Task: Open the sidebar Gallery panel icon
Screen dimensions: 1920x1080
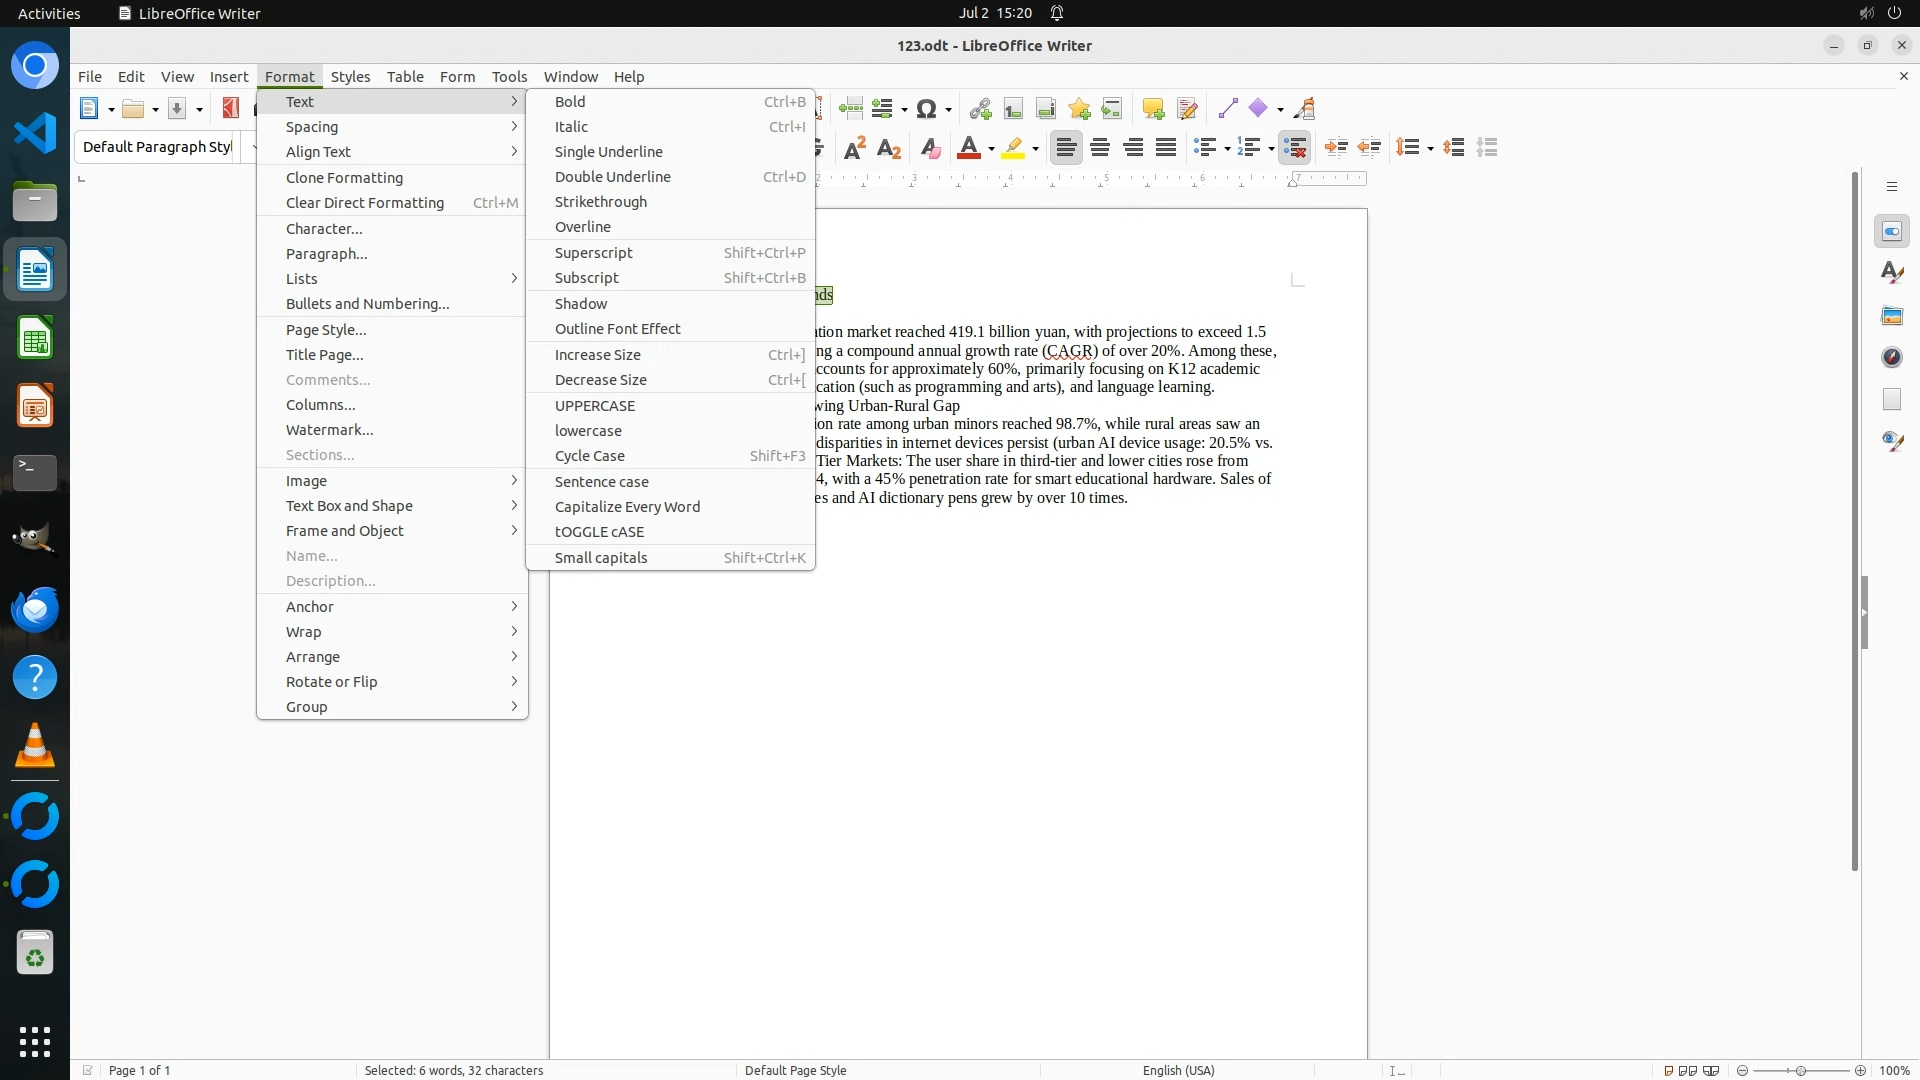Action: 1891,315
